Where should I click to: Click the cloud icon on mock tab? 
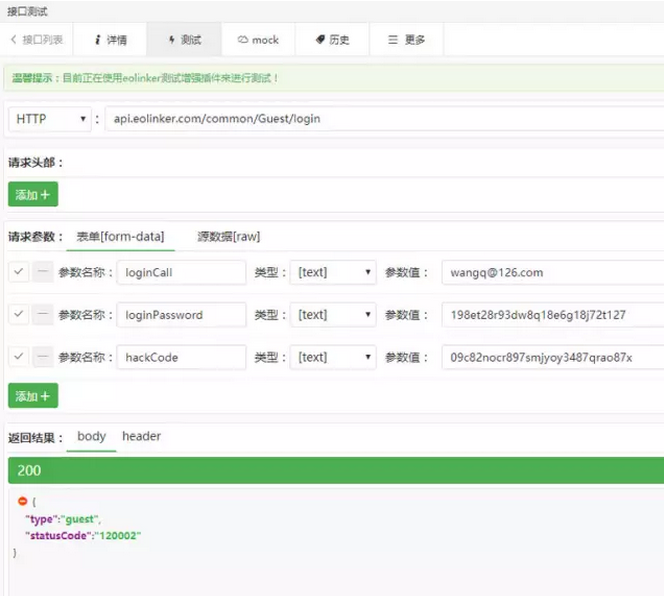pos(243,39)
